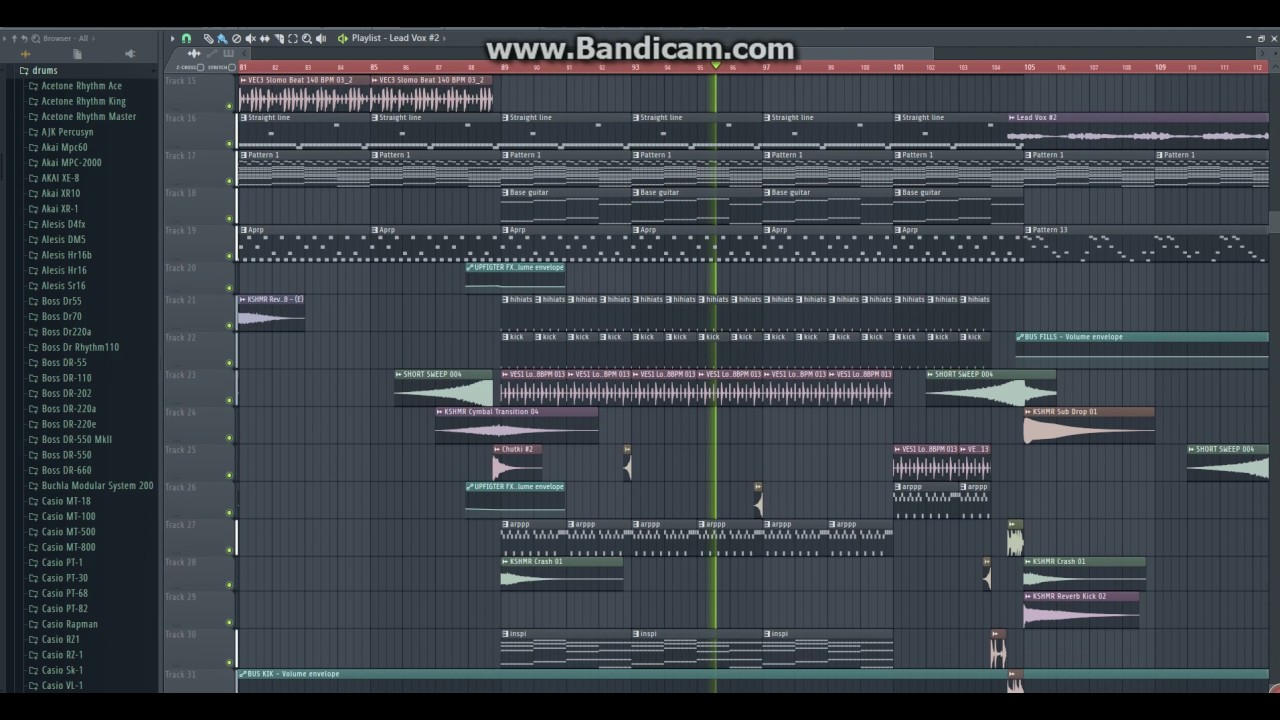Open clip menu icon of VEC3 Slomo Beat clip

point(242,80)
